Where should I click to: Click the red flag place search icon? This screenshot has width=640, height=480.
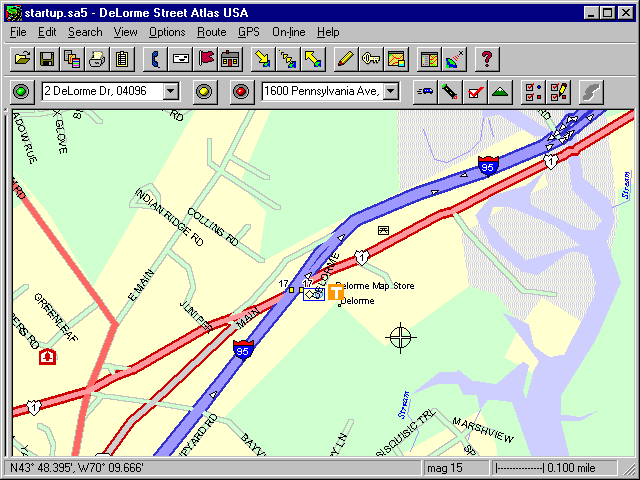(206, 60)
